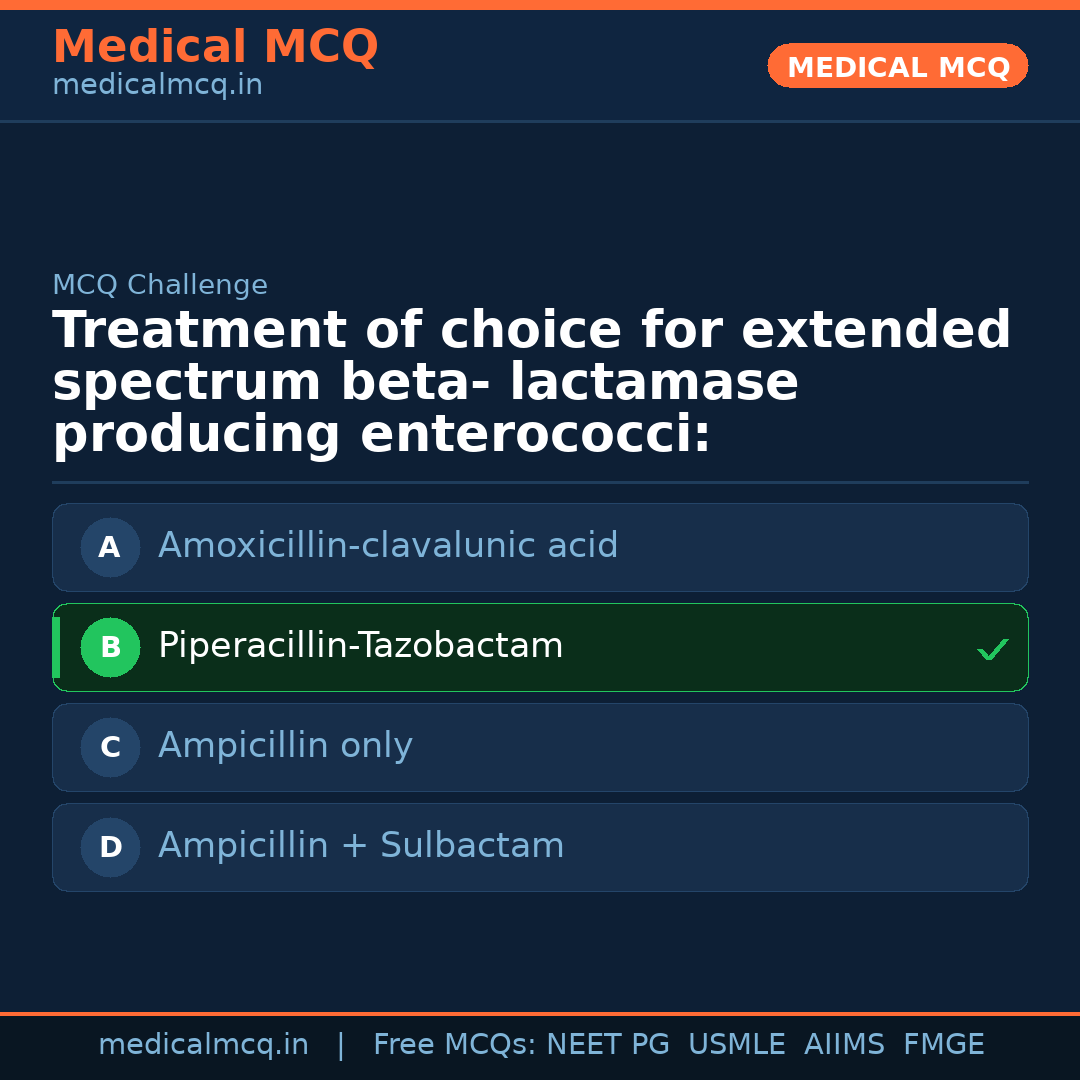Open the medicalmcq.in link in the footer
Image resolution: width=1080 pixels, height=1080 pixels.
coord(203,1045)
